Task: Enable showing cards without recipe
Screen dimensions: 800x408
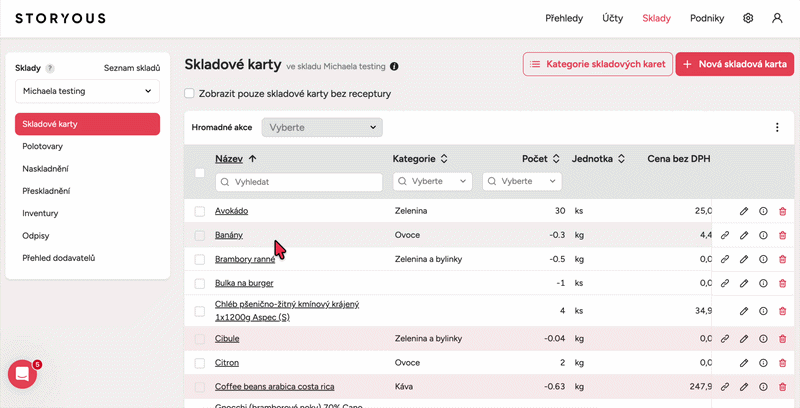Action: [x=190, y=94]
